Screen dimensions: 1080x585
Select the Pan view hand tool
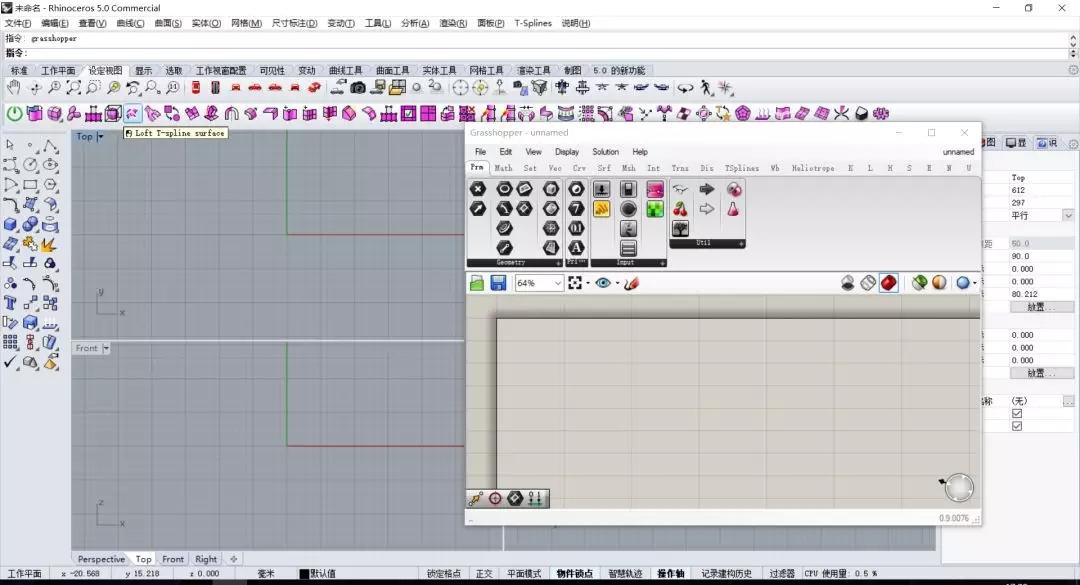point(14,88)
